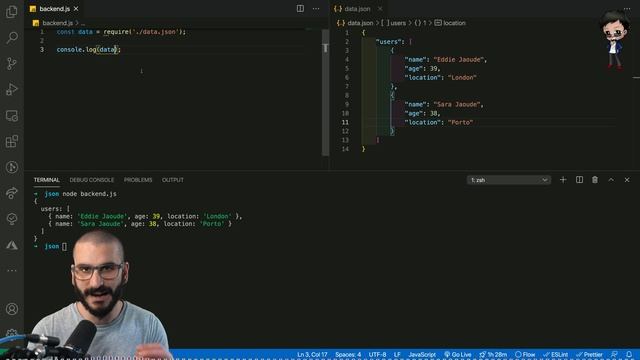Split the backend.js editor to the right
Screen dimensions: 640x360
coord(300,9)
